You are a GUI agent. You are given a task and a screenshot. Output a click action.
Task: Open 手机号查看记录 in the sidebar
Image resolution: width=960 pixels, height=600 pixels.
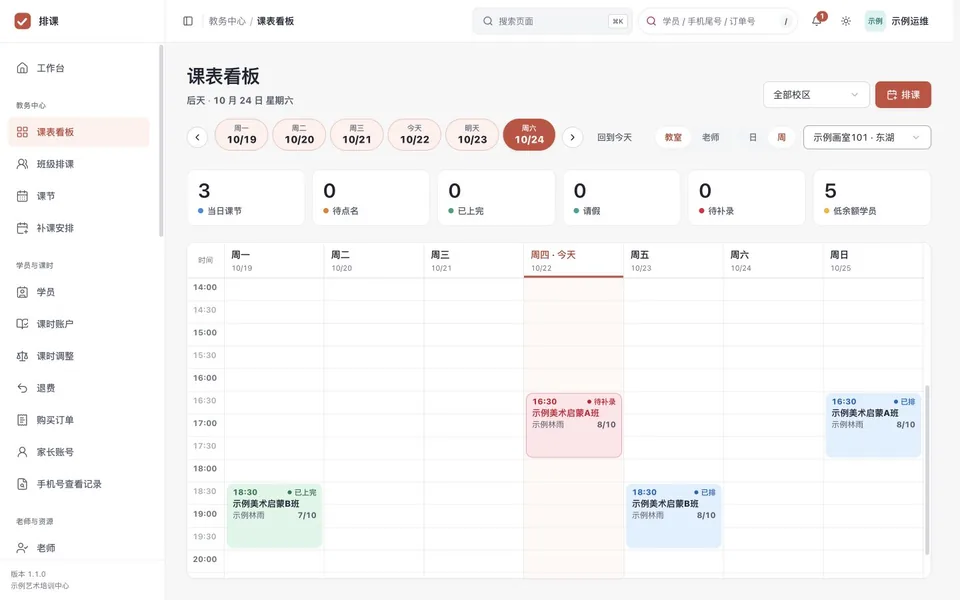click(79, 484)
